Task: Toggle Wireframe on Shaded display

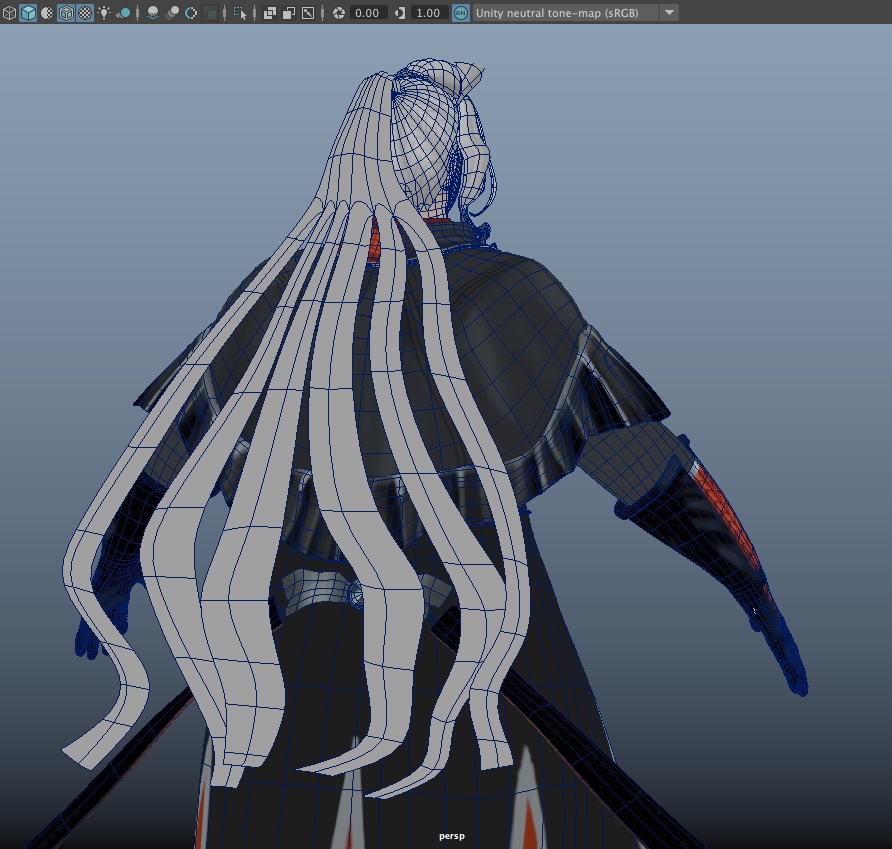Action: (66, 13)
